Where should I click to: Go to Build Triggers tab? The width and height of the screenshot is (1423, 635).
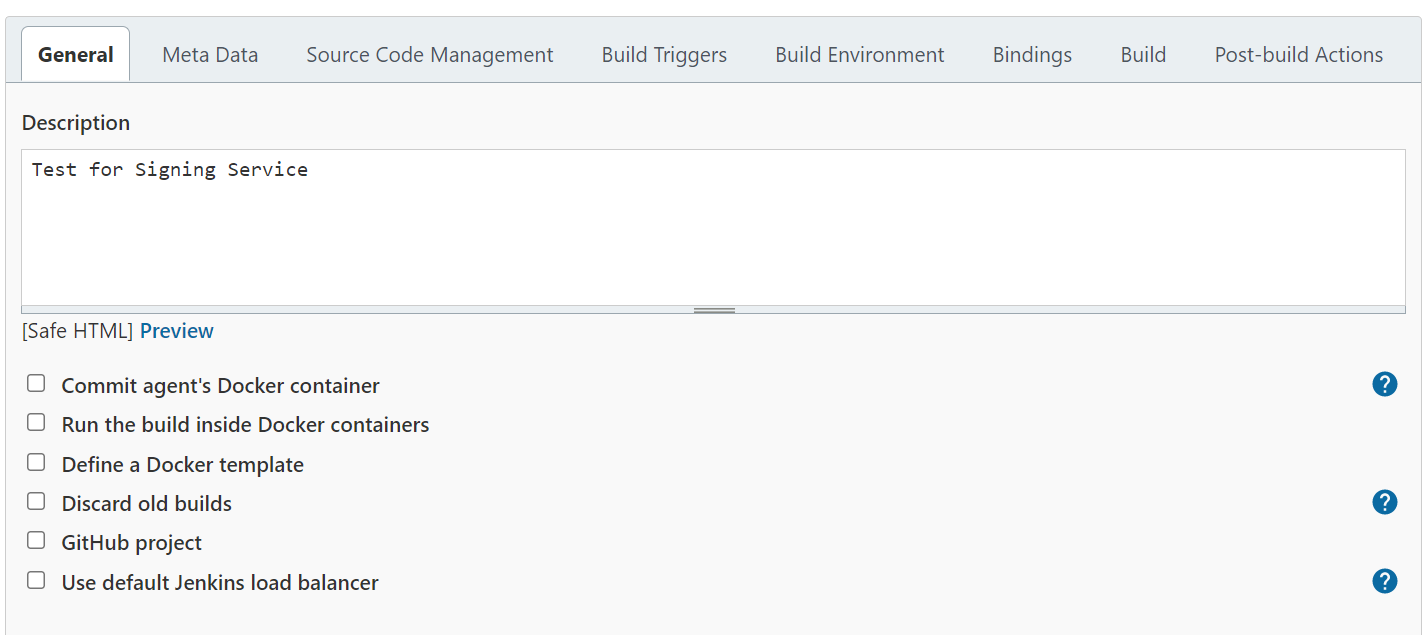coord(664,55)
